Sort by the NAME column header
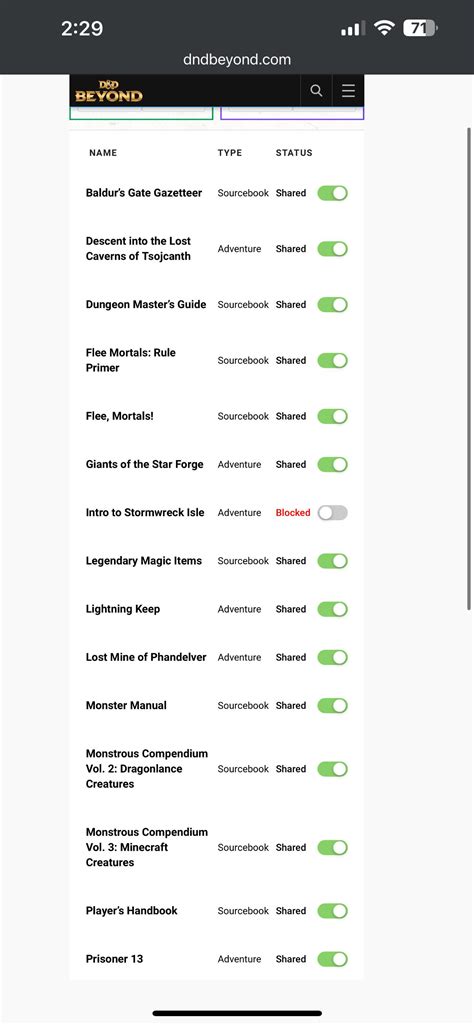 (x=103, y=153)
